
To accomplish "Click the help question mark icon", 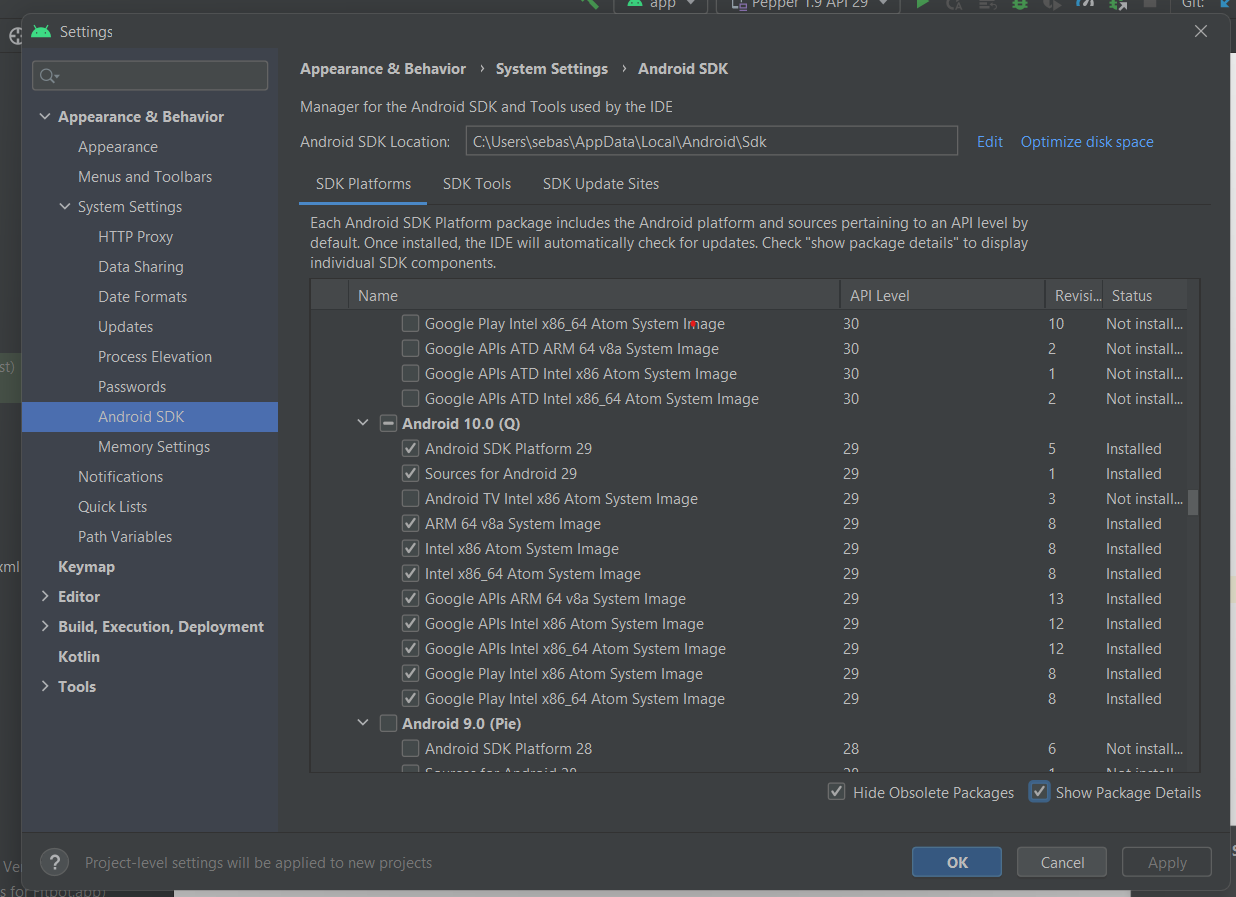I will coord(54,862).
